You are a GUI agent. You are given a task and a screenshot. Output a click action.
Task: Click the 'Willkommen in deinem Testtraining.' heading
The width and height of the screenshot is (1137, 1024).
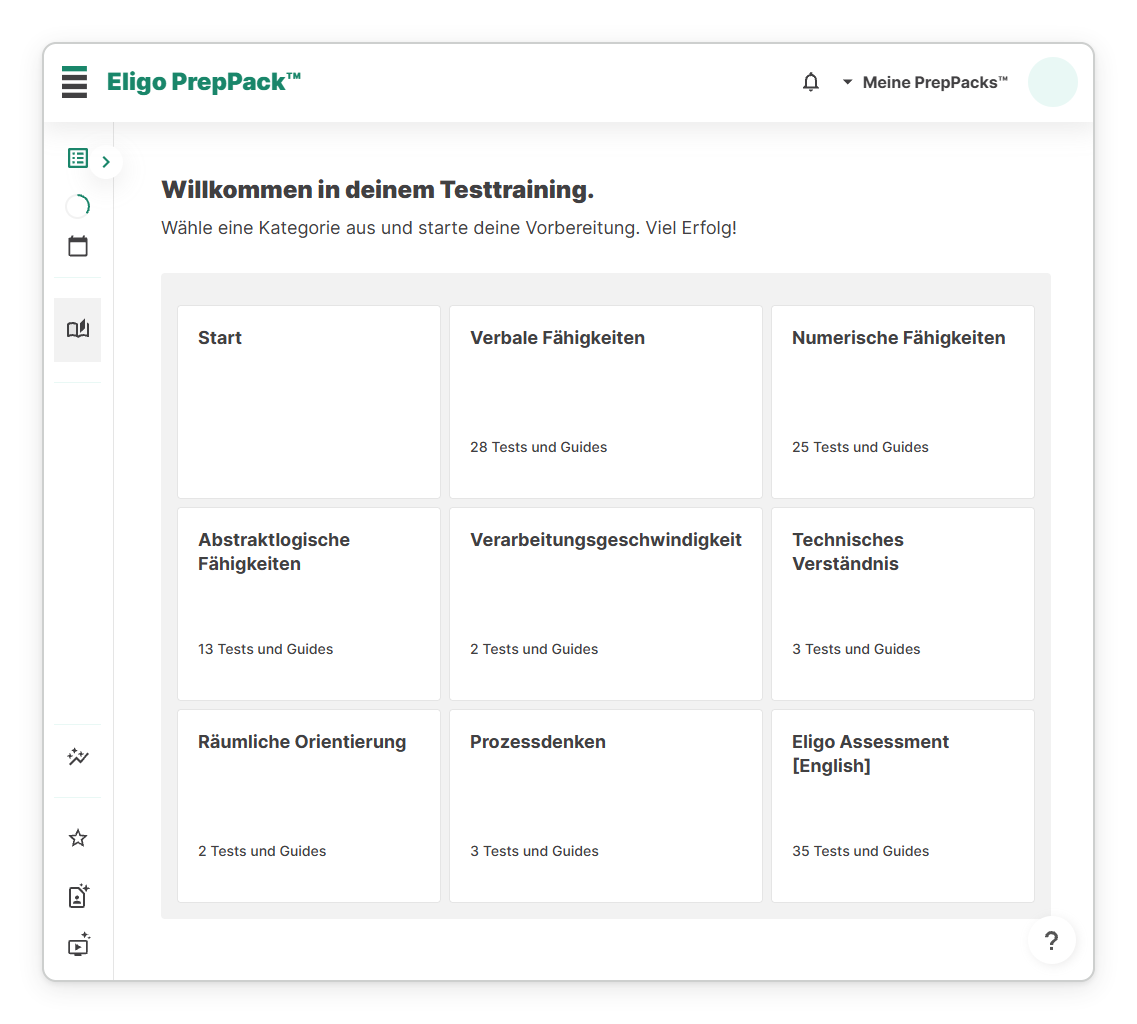point(377,189)
